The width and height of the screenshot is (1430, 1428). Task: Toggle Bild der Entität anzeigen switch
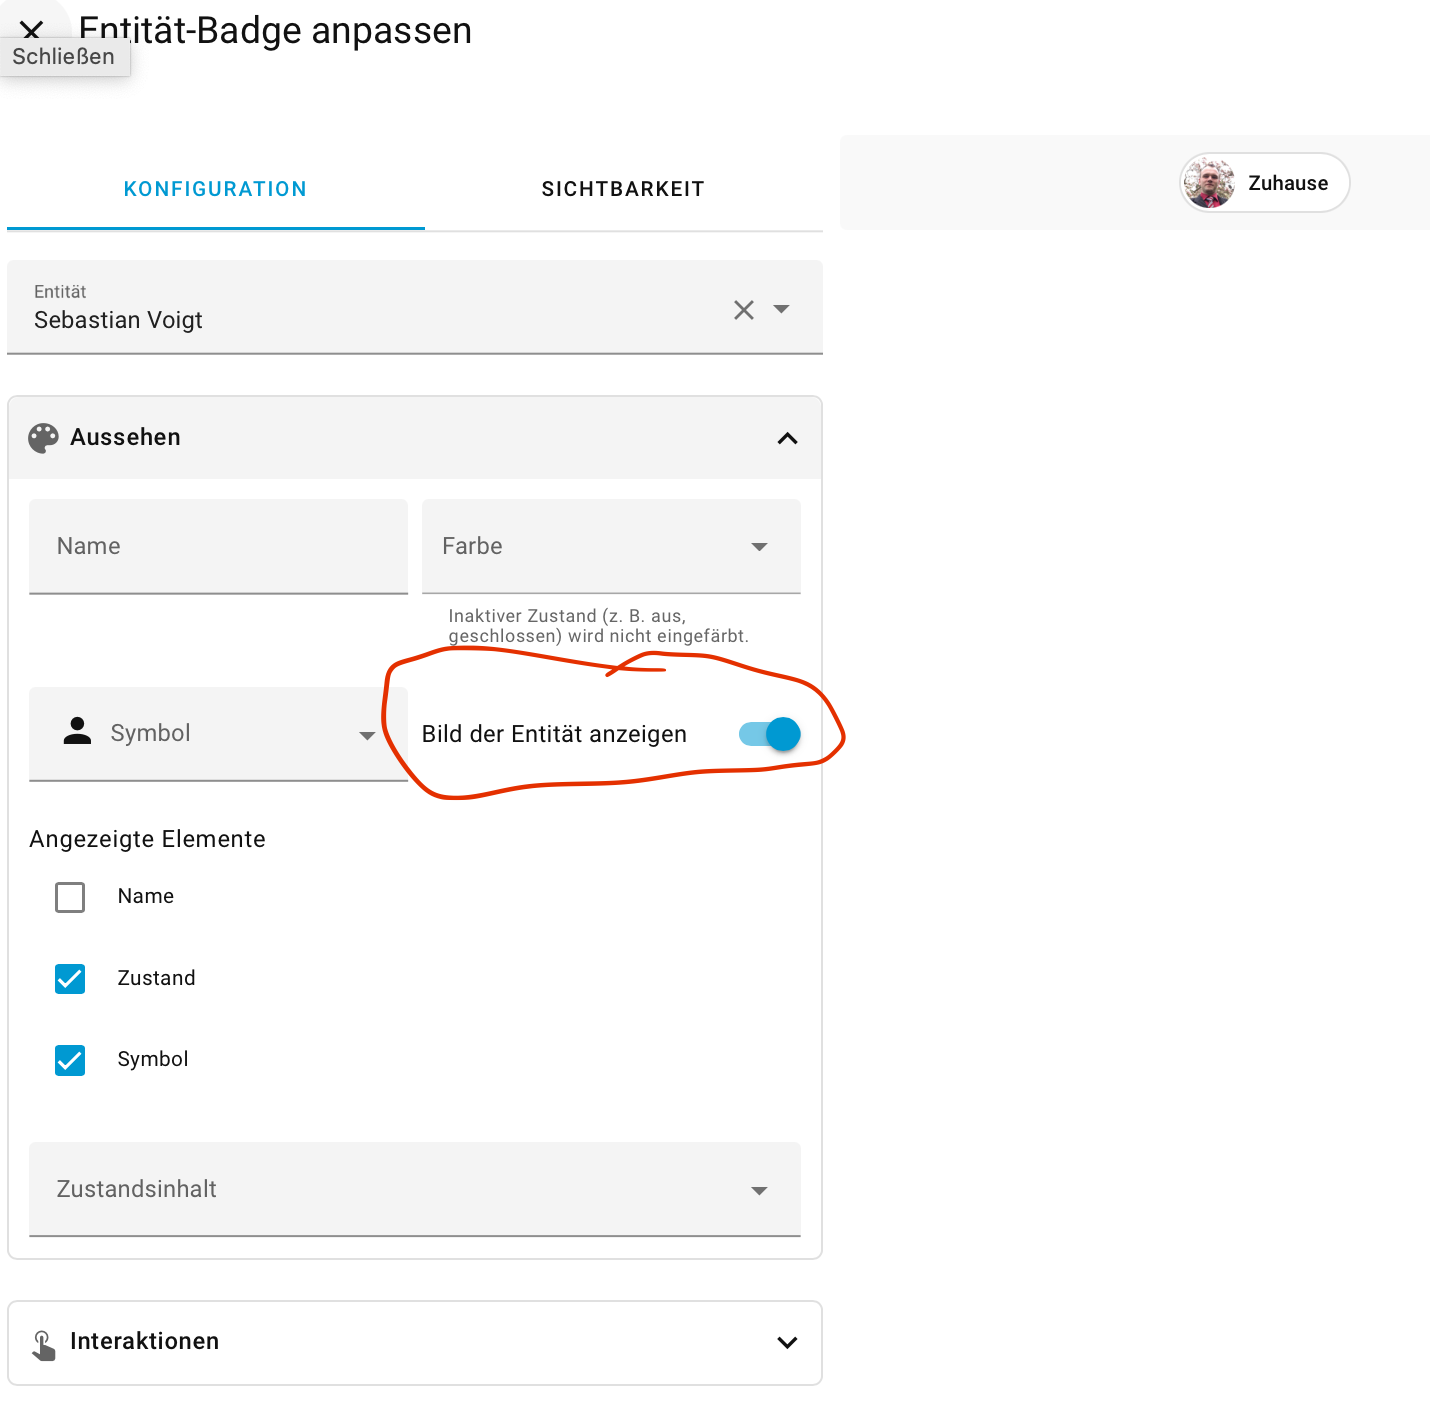[769, 734]
